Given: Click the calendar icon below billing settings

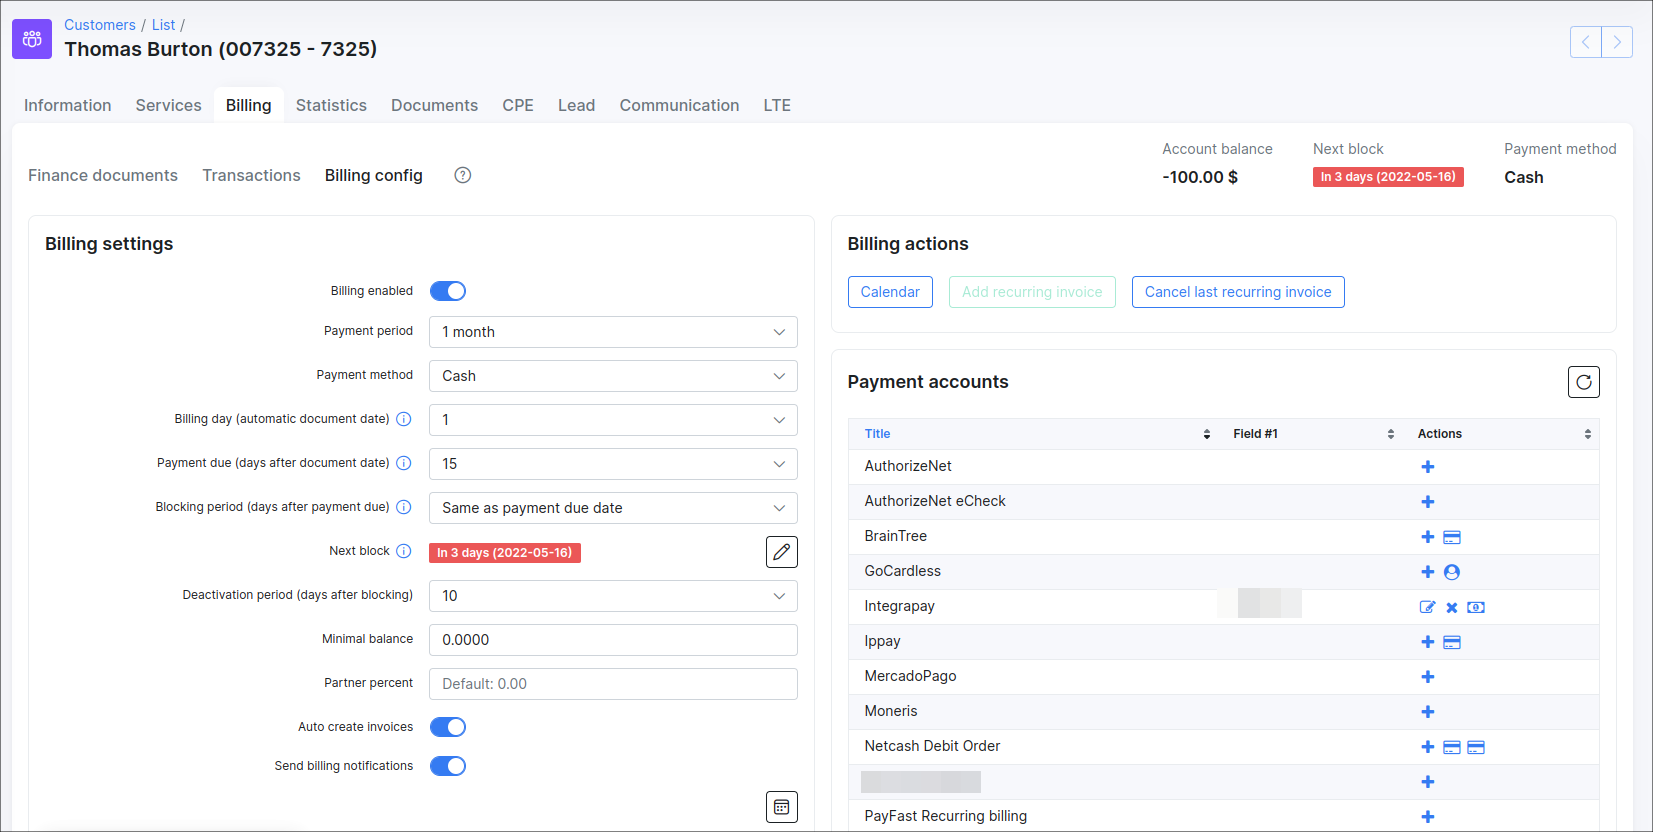Looking at the screenshot, I should 781,807.
